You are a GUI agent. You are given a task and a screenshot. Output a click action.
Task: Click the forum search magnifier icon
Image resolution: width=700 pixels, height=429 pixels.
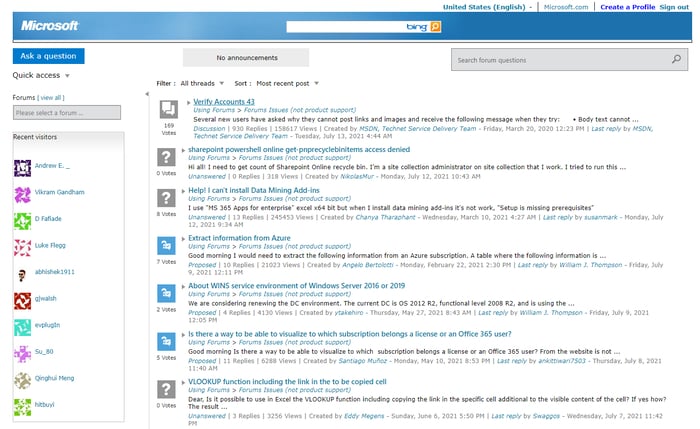click(676, 59)
